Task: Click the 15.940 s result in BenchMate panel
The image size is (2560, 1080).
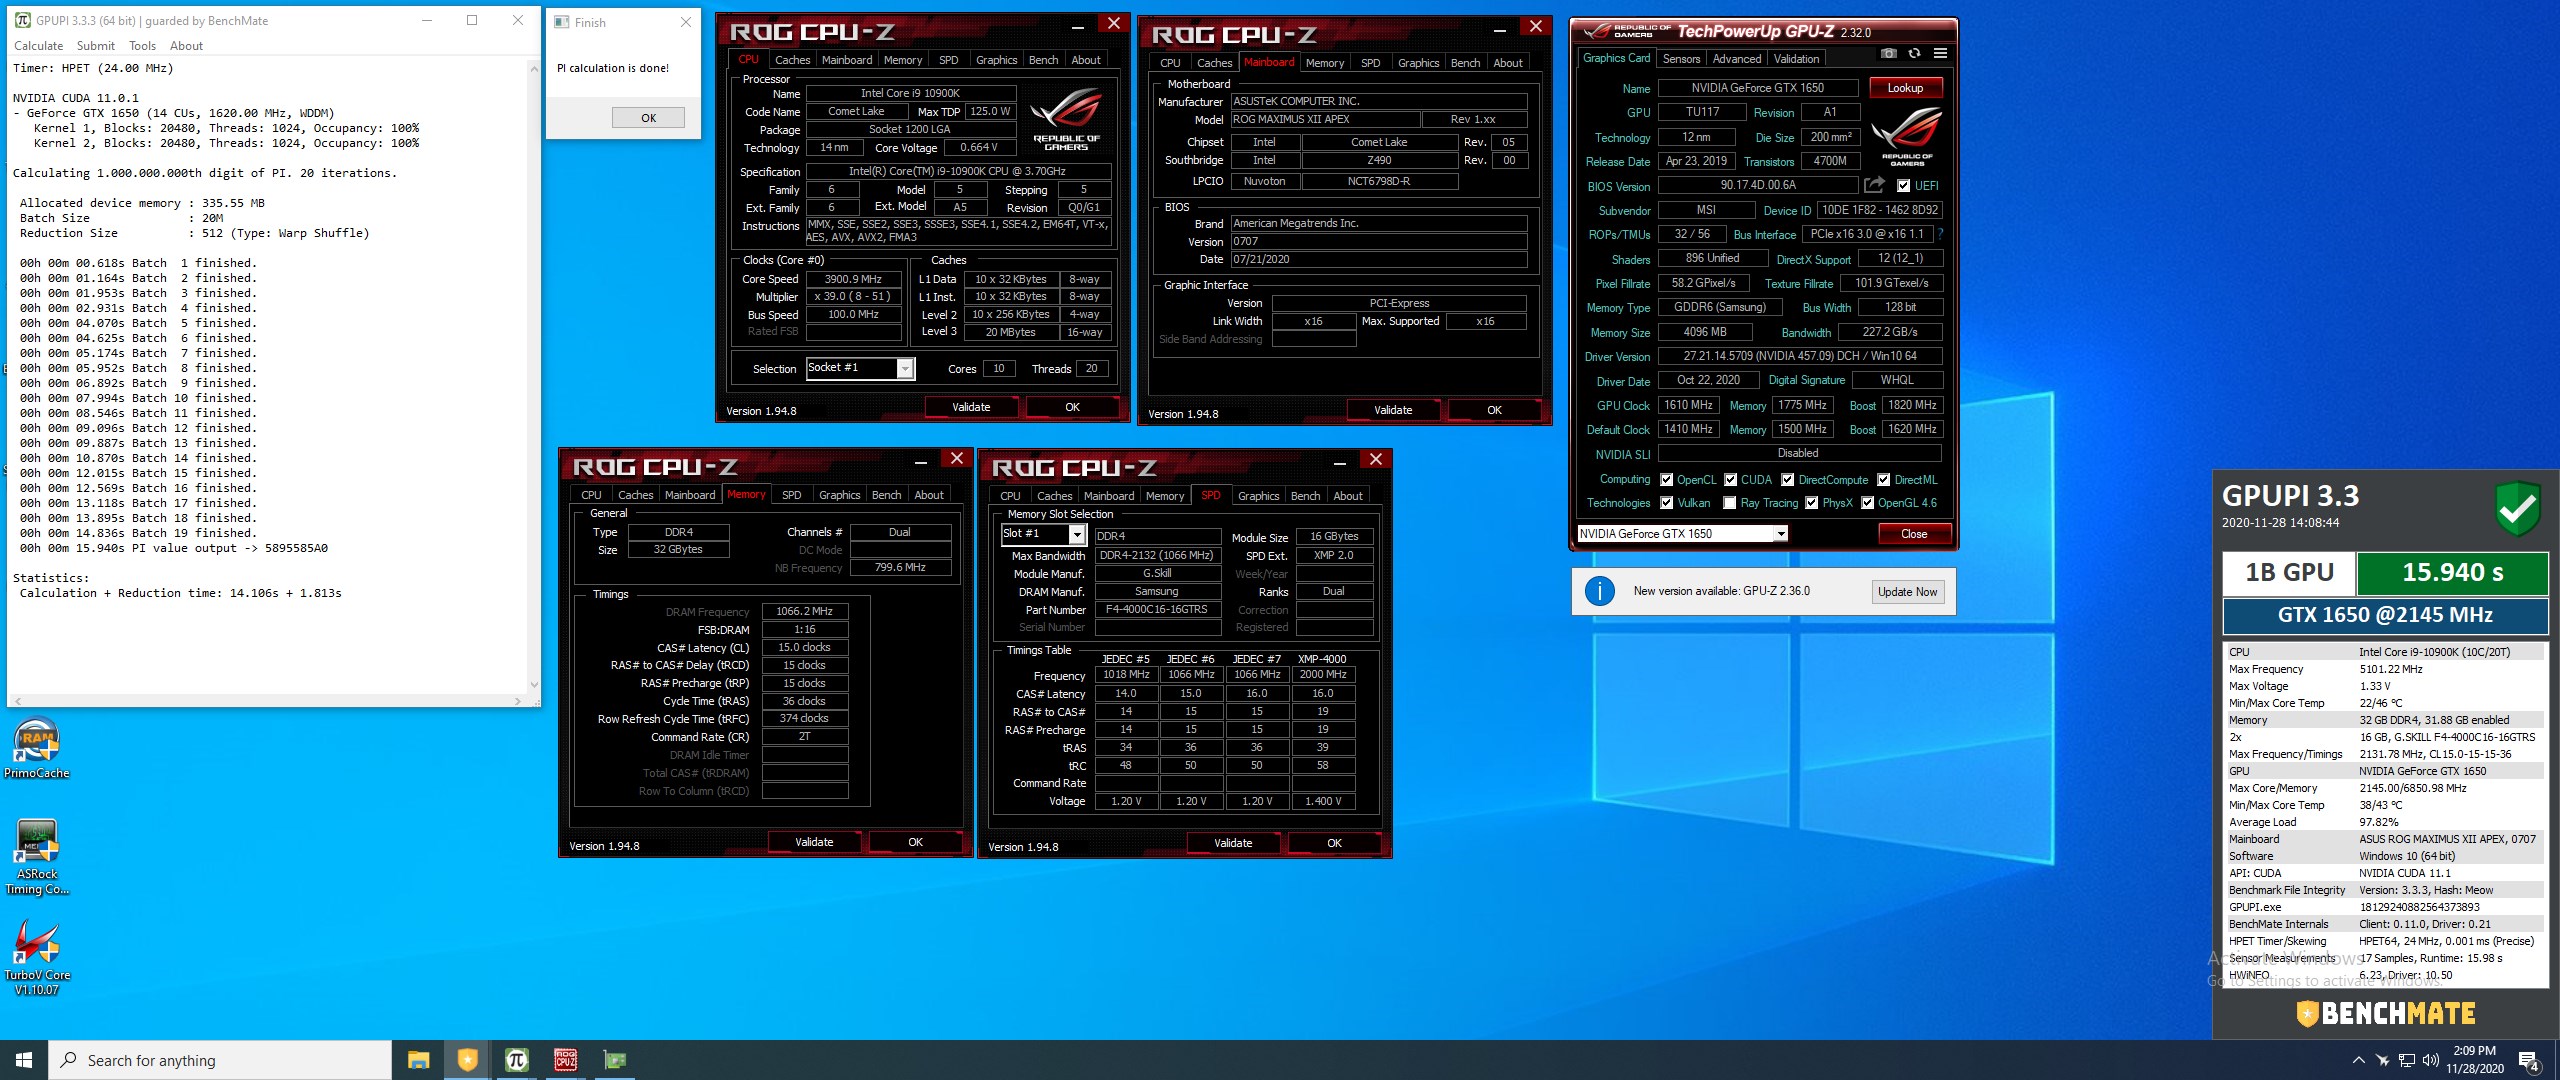Action: click(2452, 573)
